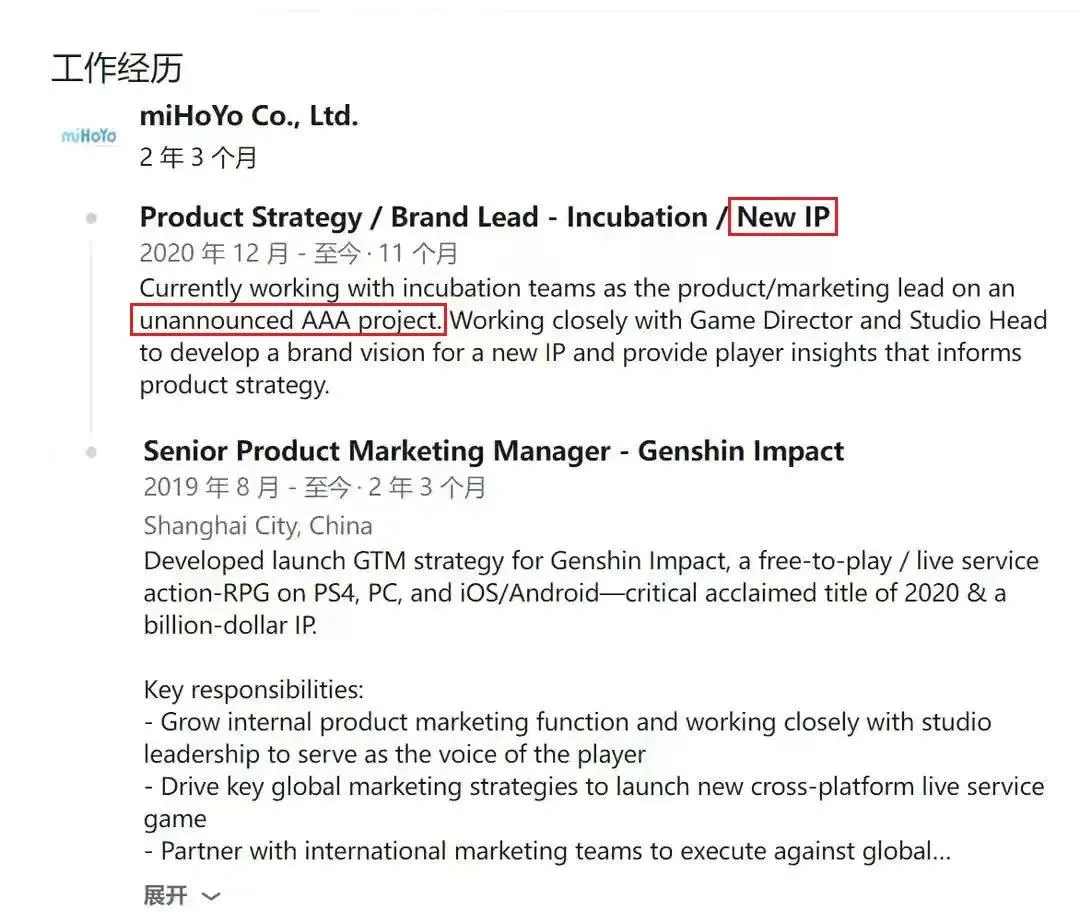Click the "Grow internal product marketing function" line
The height and width of the screenshot is (912, 1080).
point(575,722)
